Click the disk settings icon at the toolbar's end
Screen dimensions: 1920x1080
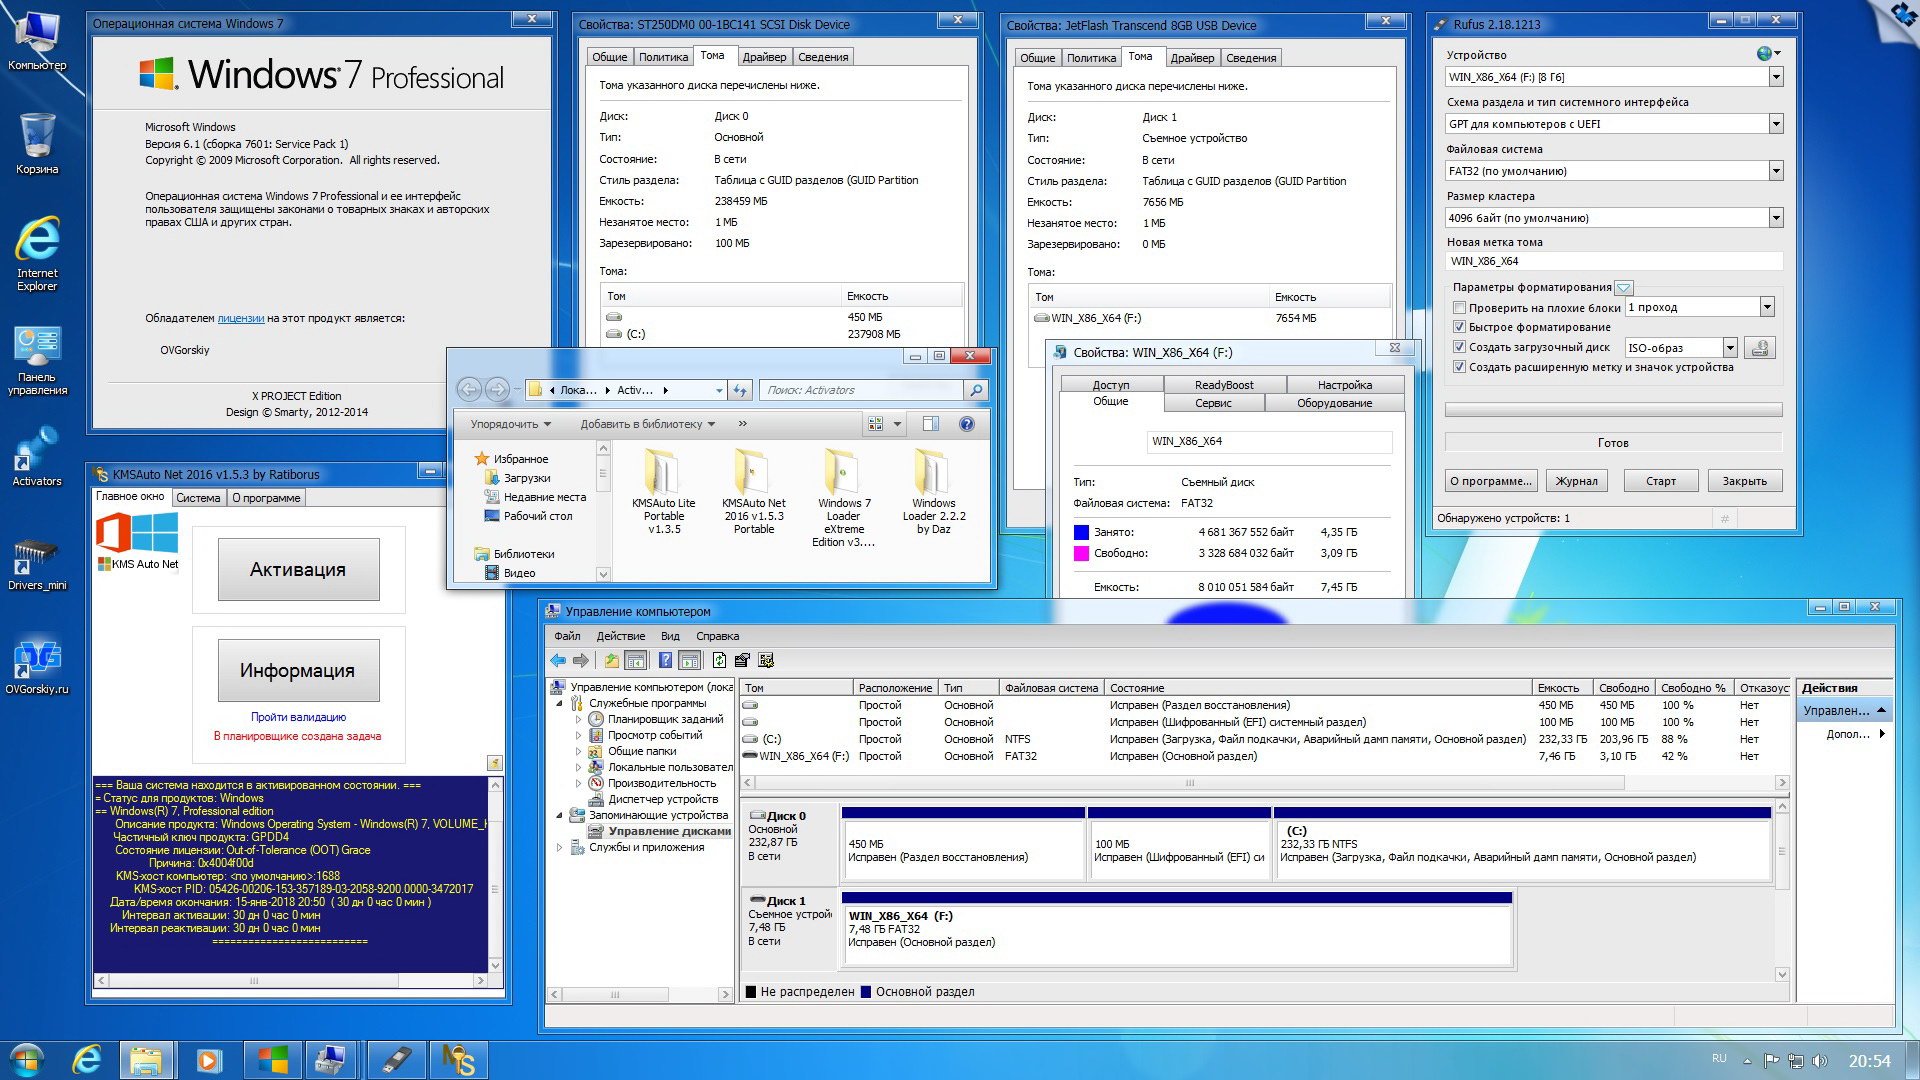(766, 660)
